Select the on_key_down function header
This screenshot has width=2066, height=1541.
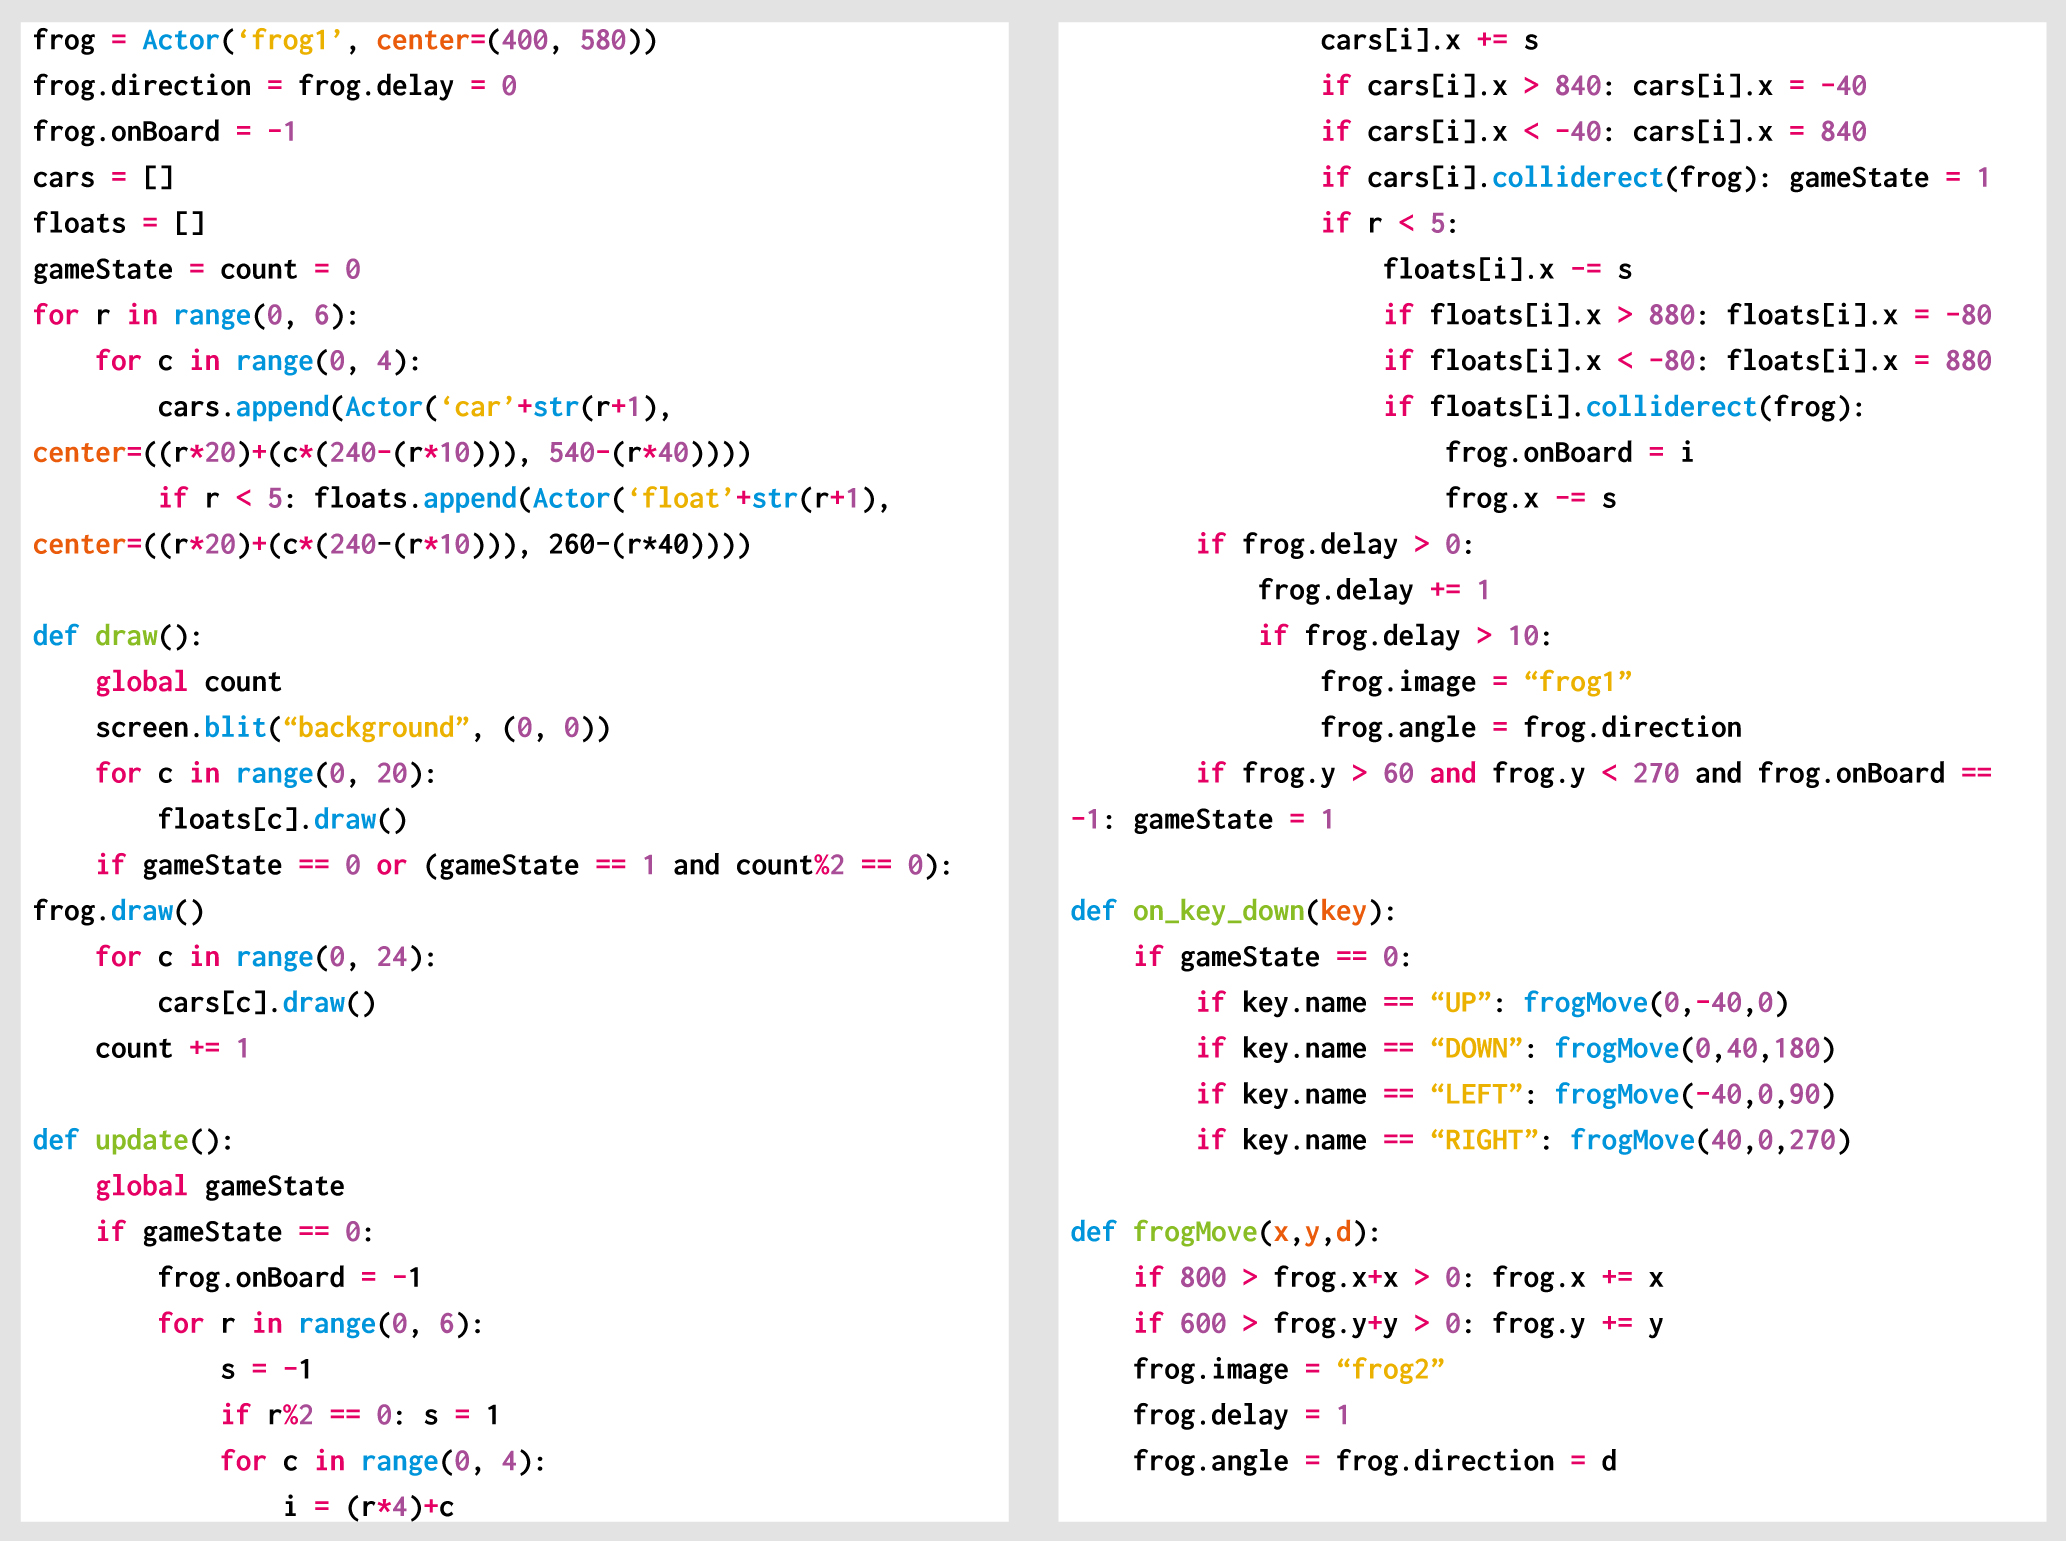pyautogui.click(x=1218, y=910)
